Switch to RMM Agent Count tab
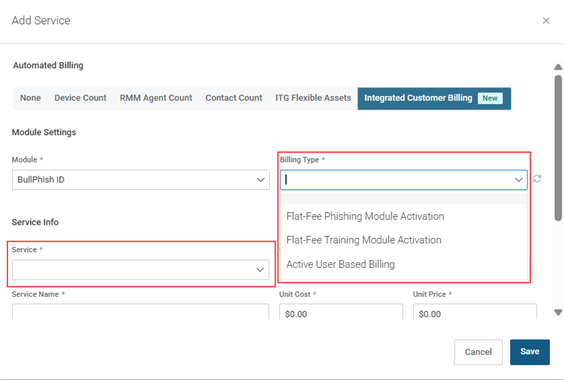Screen dimensions: 564x380 coord(156,98)
